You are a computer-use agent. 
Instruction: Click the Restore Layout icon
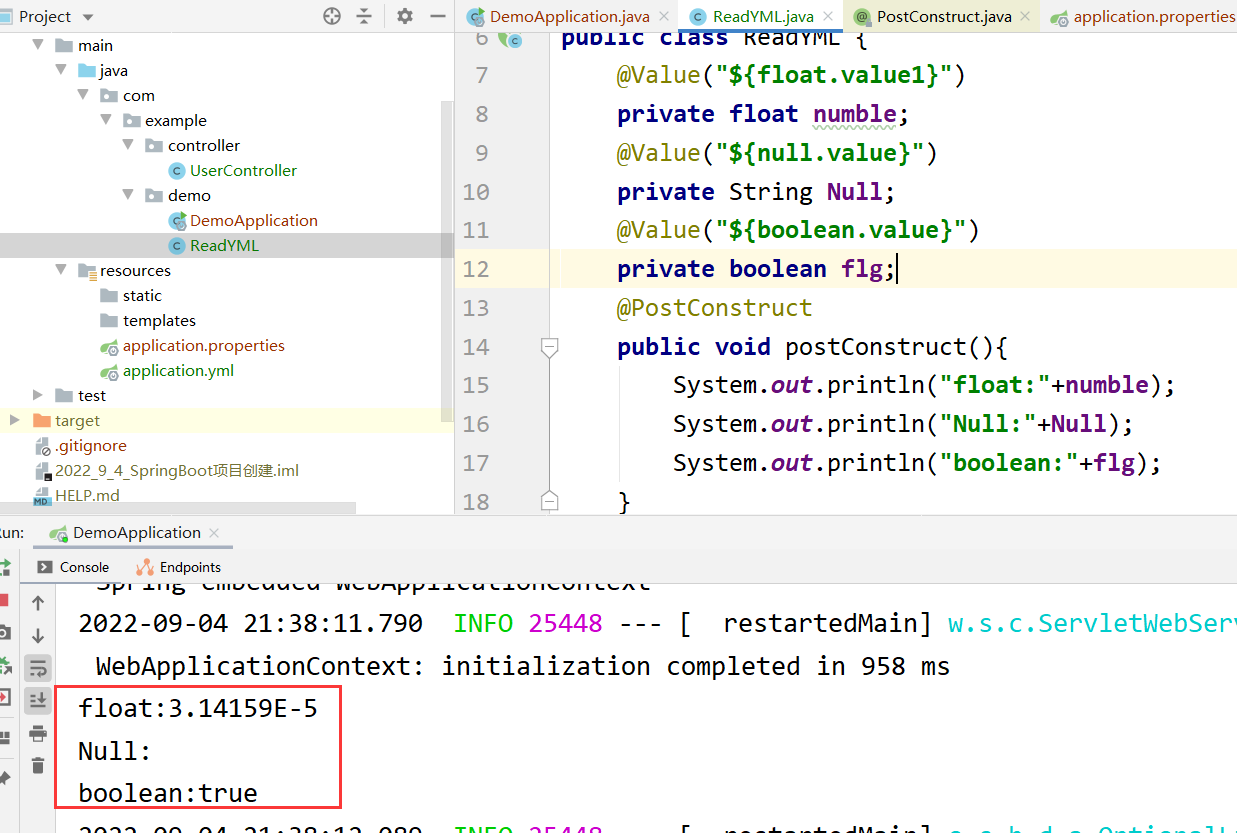click(x=4, y=738)
